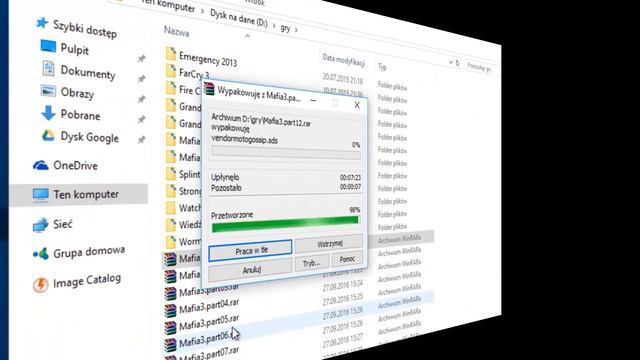
Task: Click the Image Catalog icon
Action: 40,284
